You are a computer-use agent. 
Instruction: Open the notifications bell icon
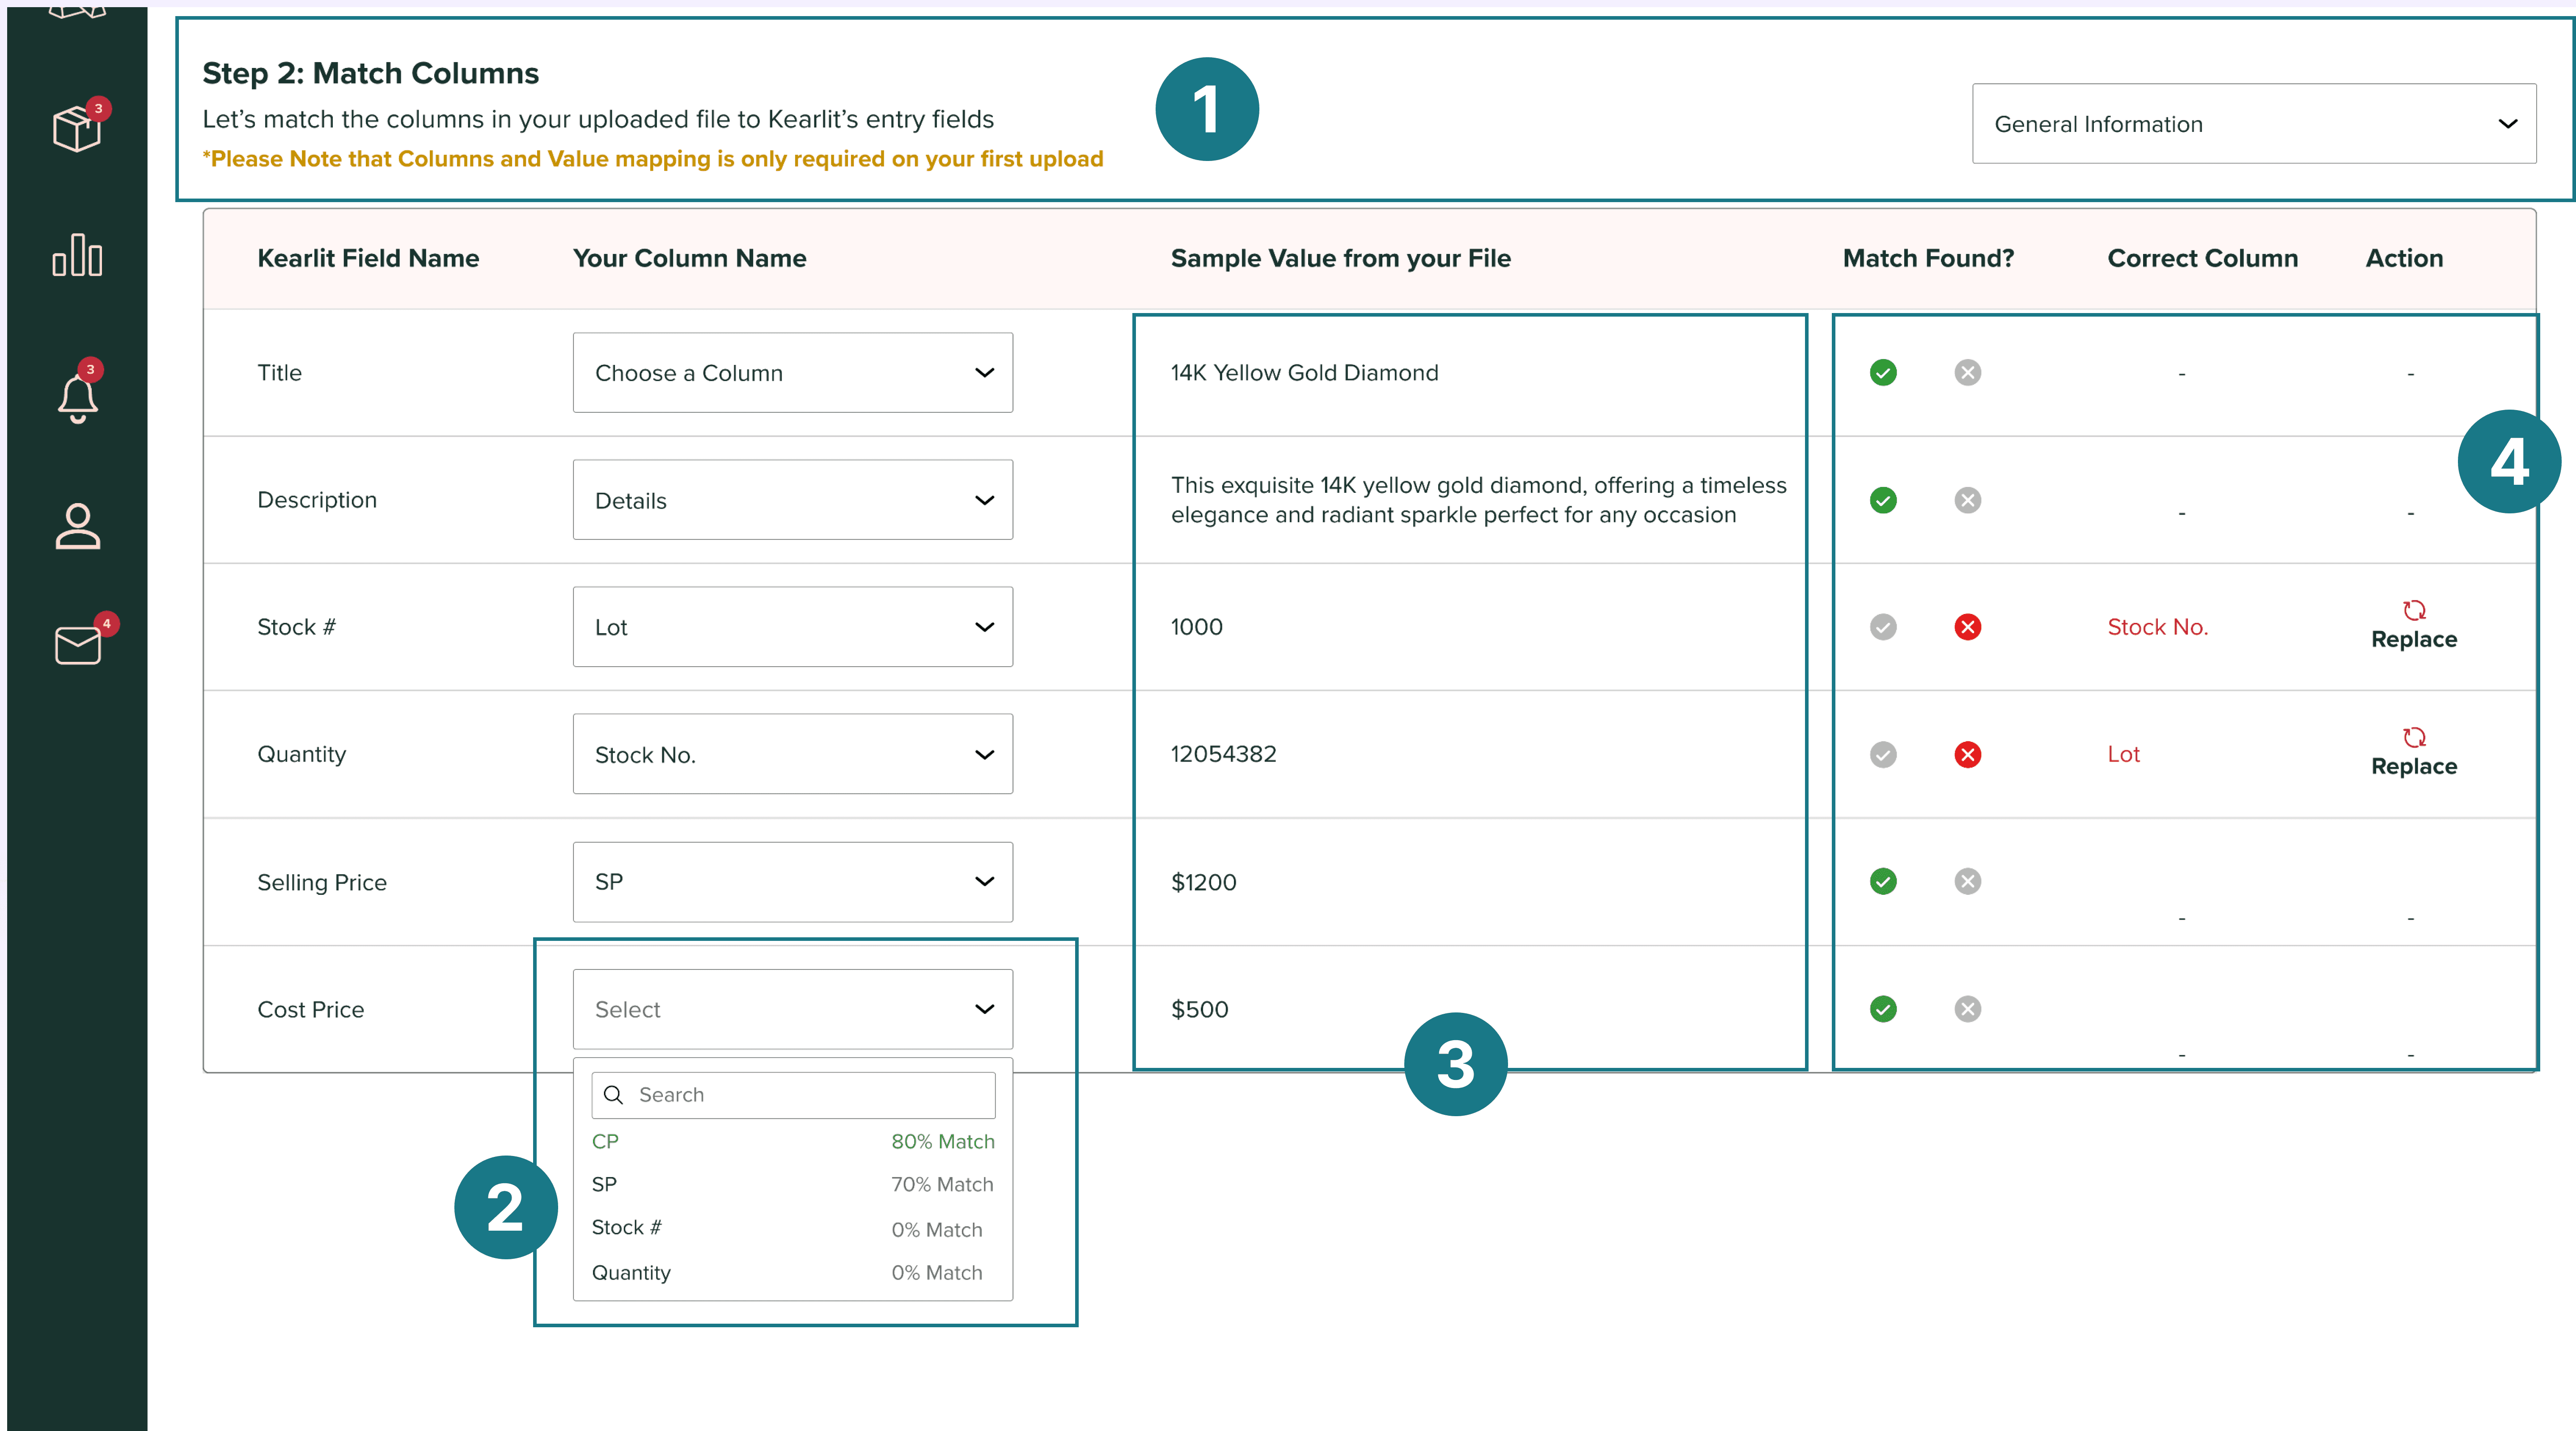point(77,398)
